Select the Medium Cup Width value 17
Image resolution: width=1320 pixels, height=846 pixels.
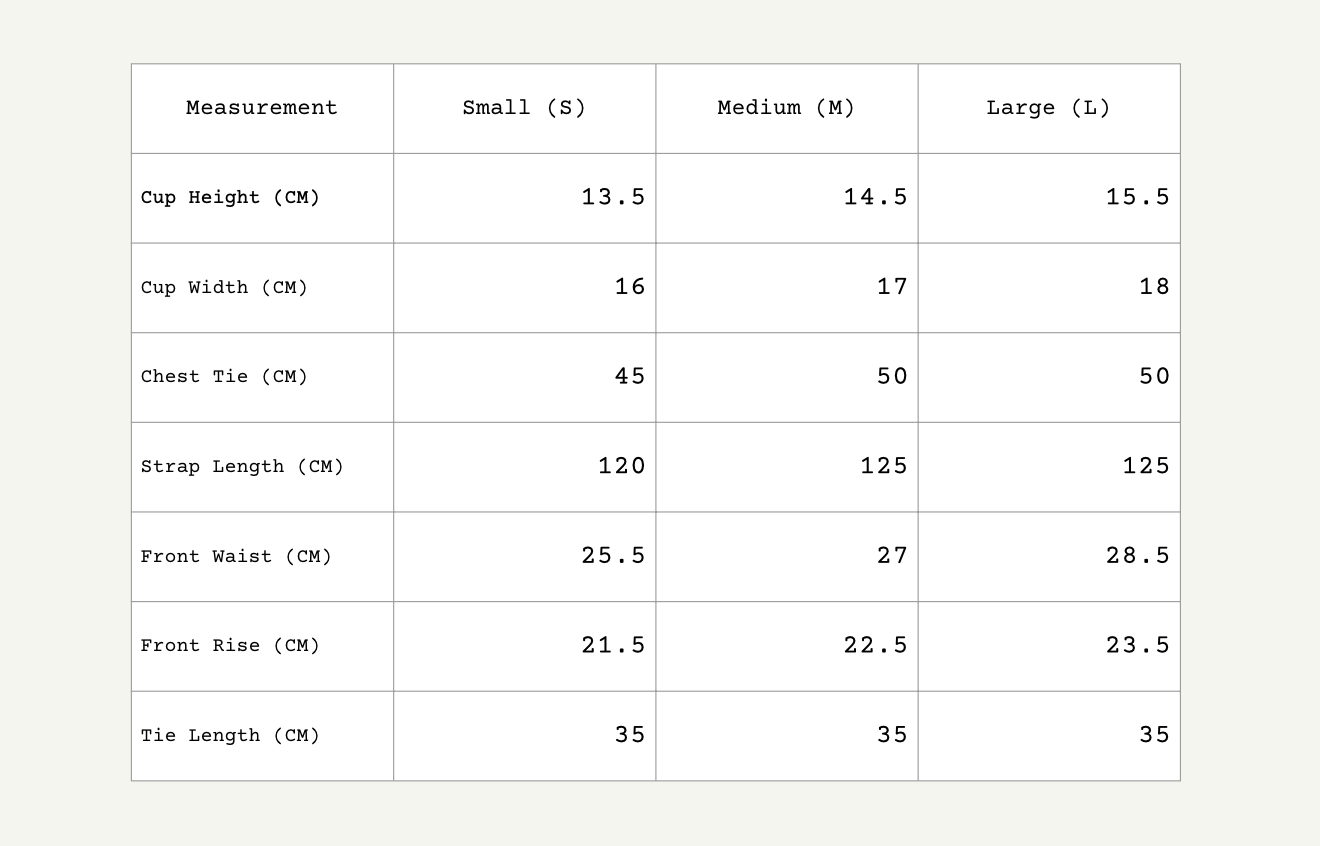coord(892,287)
